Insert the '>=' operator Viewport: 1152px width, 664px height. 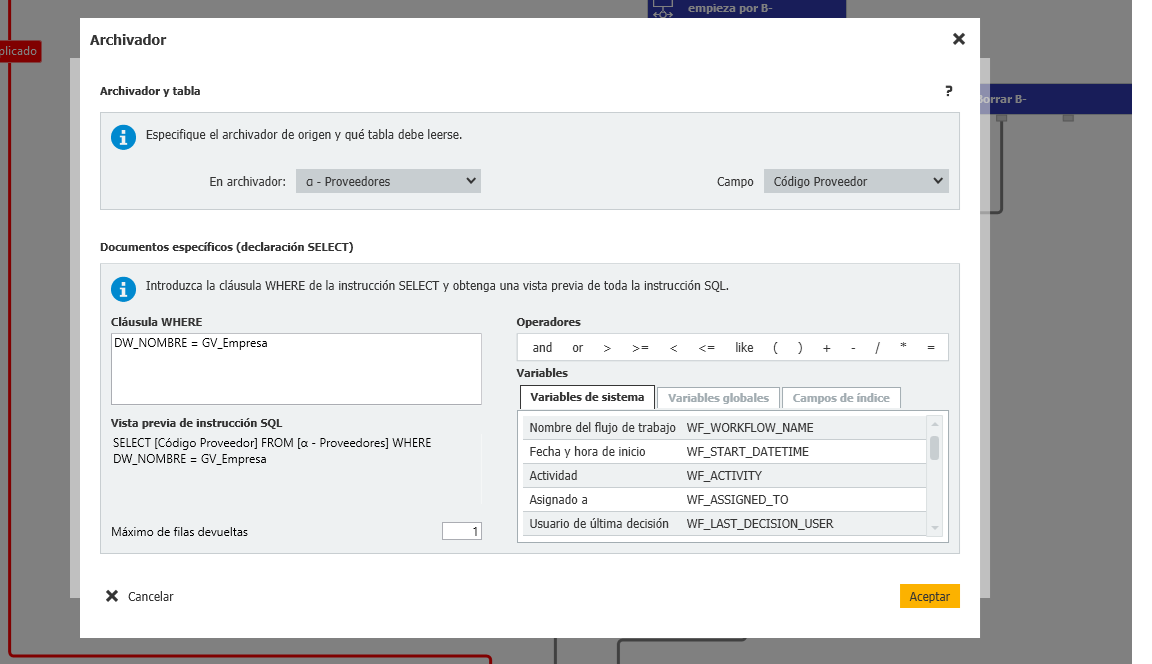pyautogui.click(x=640, y=348)
